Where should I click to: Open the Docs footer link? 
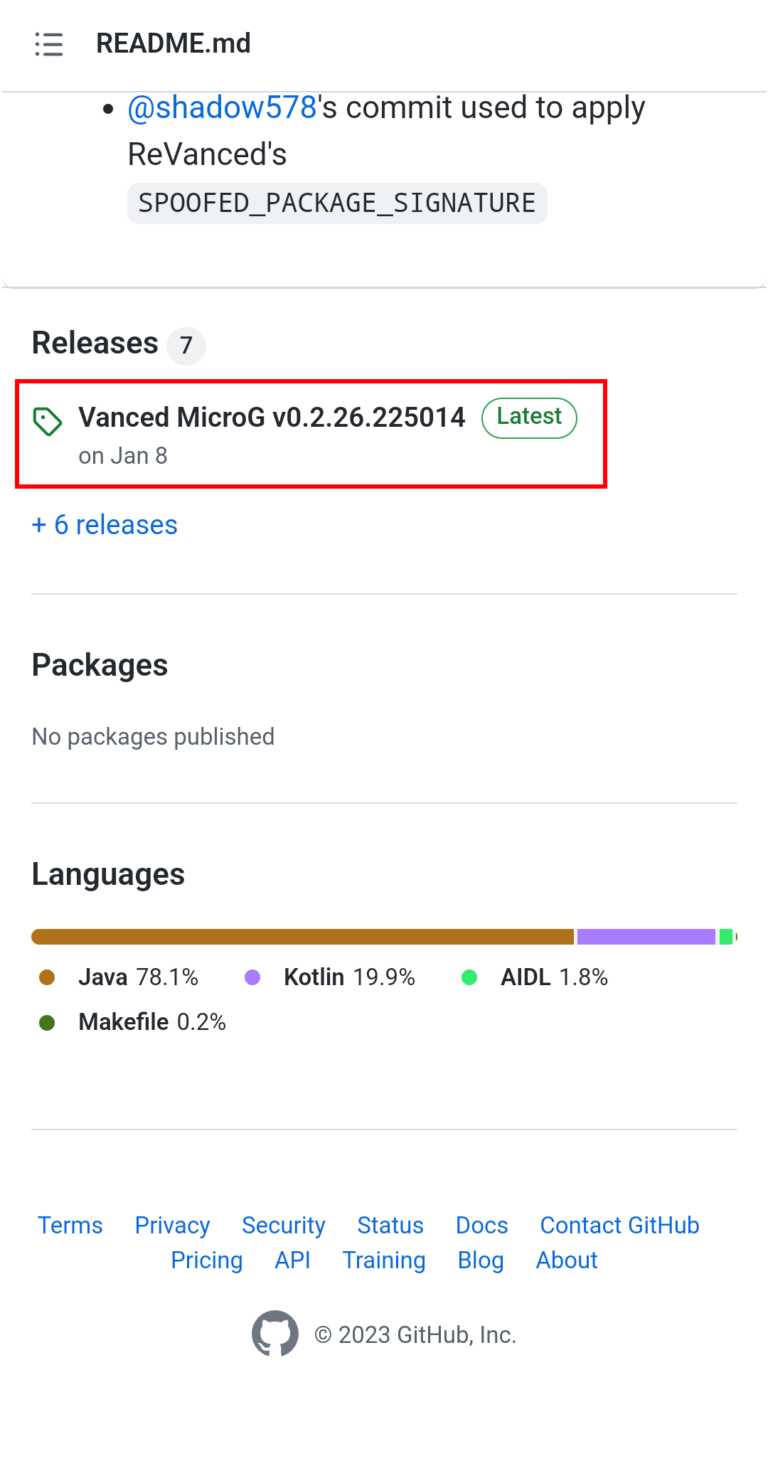pos(482,1225)
